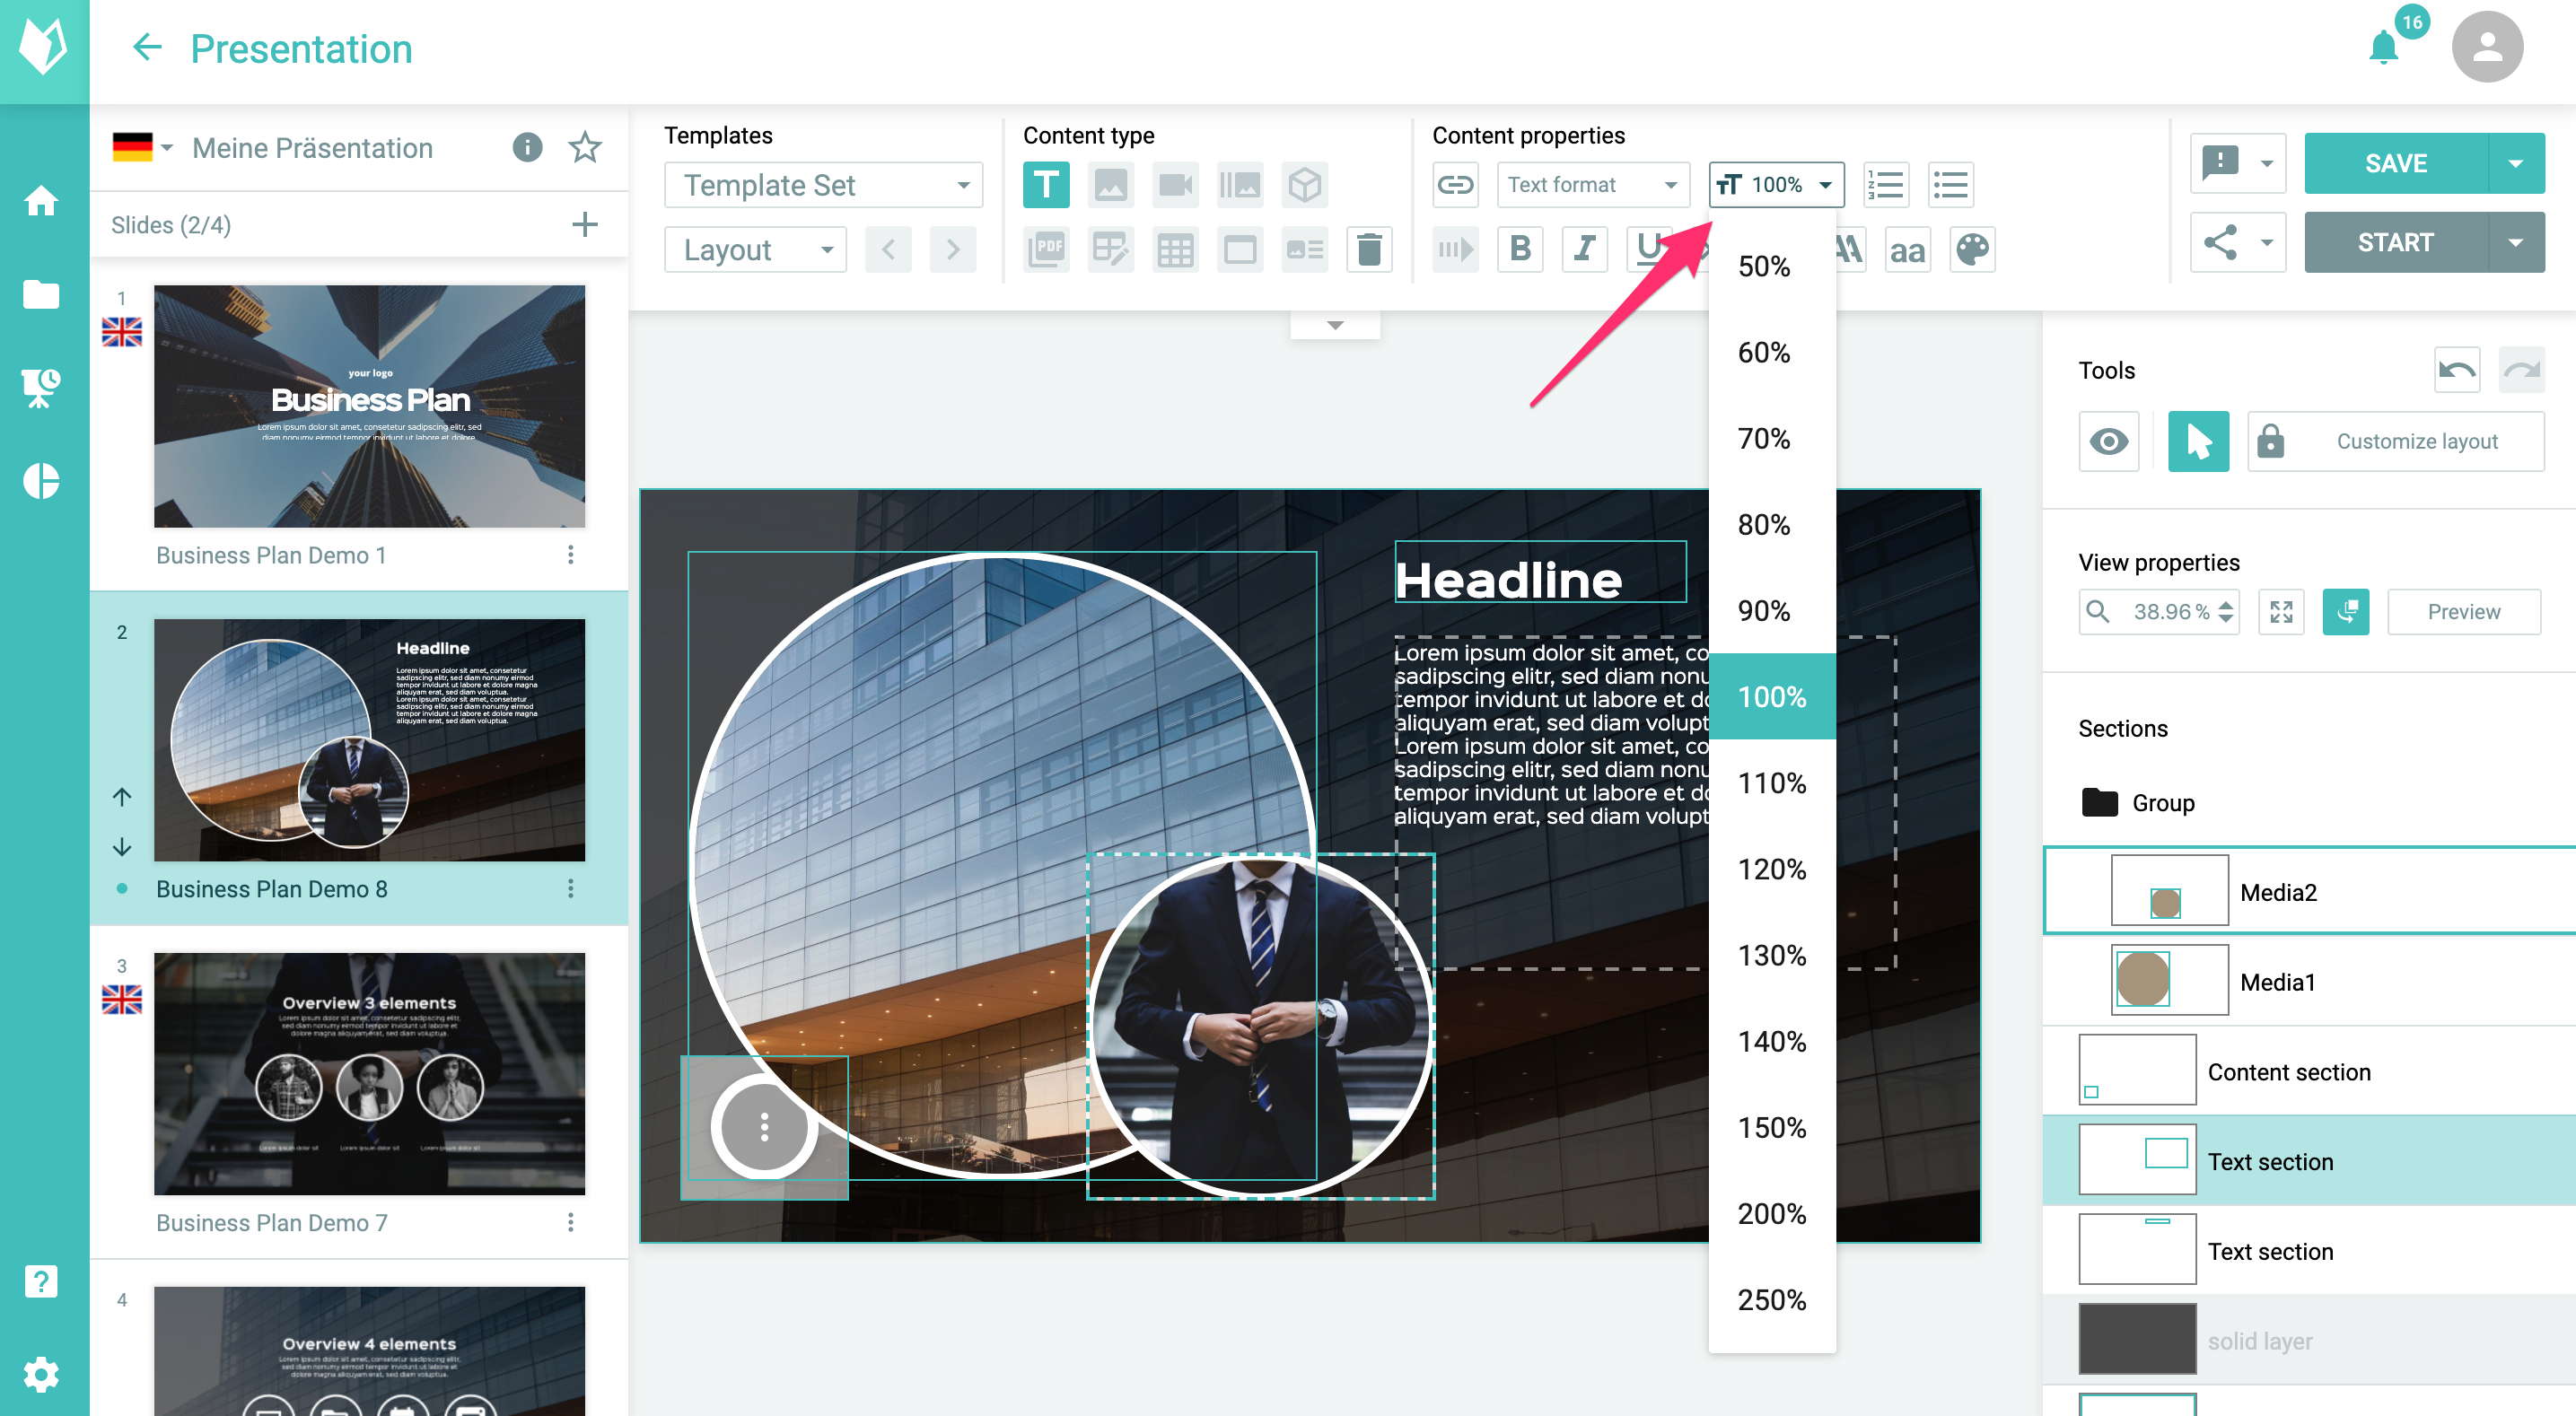Toggle the eye visibility tool
Screen dimensions: 2576x1416
tap(2108, 441)
